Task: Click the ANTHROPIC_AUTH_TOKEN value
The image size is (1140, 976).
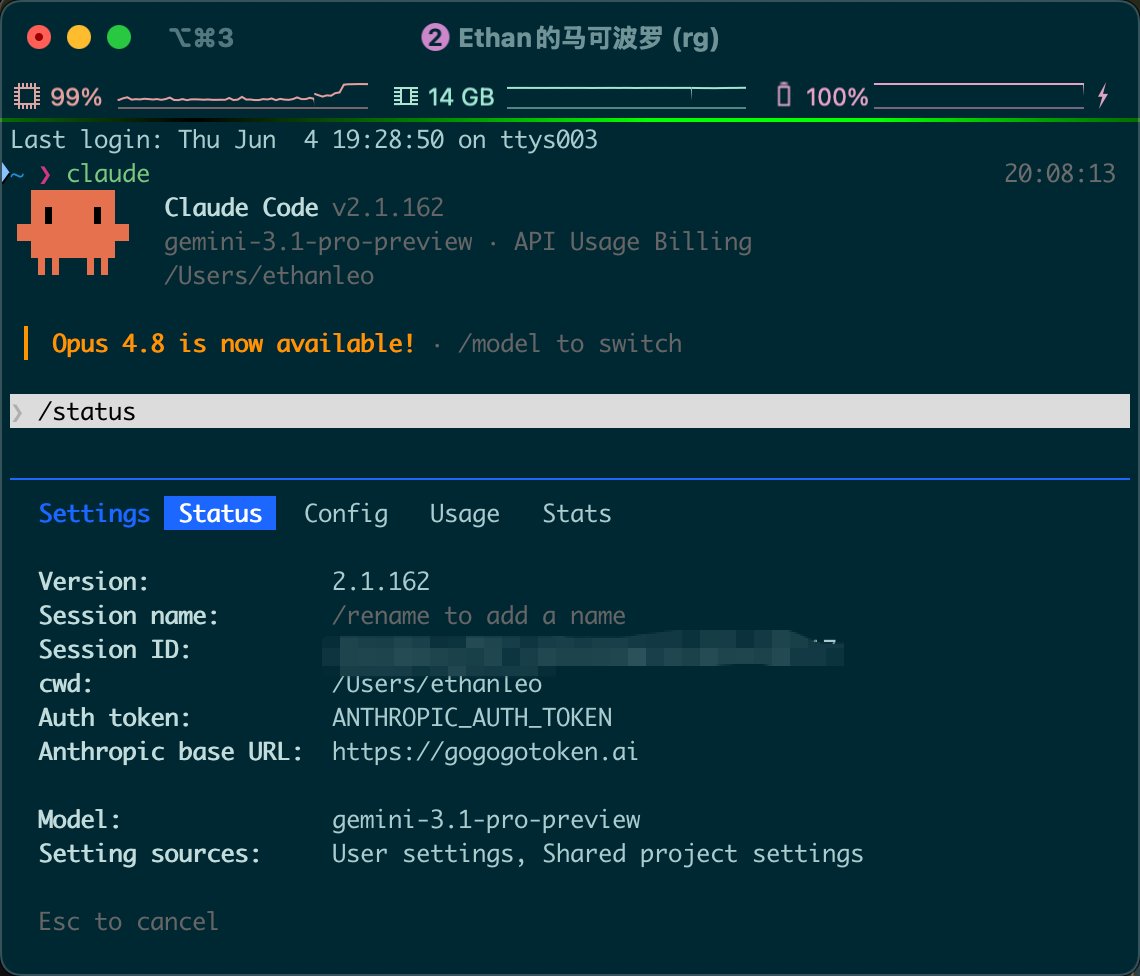Action: coord(472,718)
